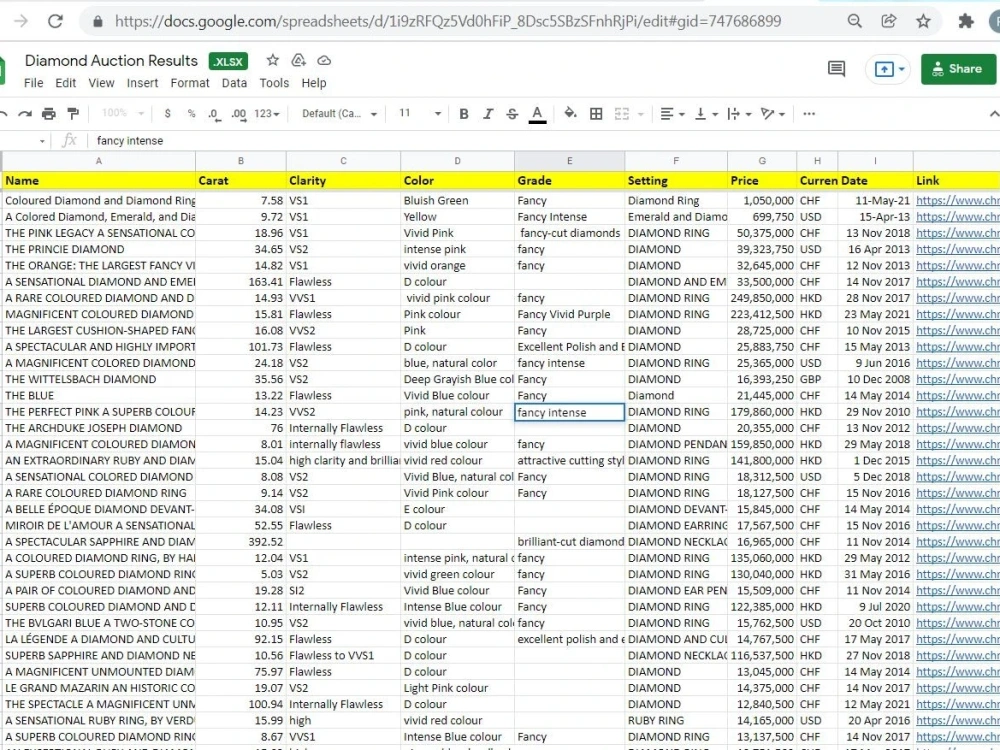This screenshot has width=1000, height=750.
Task: Click the .XLSX file format badge
Action: pos(228,61)
